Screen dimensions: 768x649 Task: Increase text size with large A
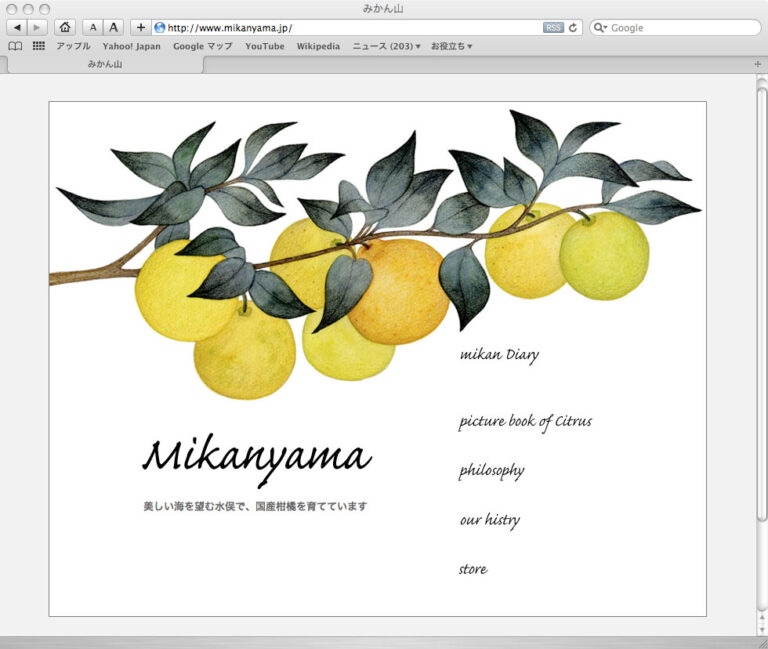click(x=113, y=27)
